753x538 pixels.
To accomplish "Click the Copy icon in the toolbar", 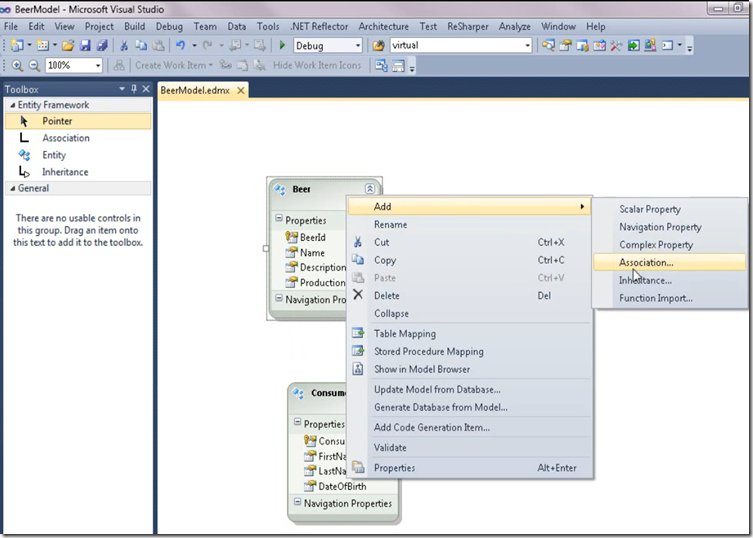I will click(x=141, y=46).
